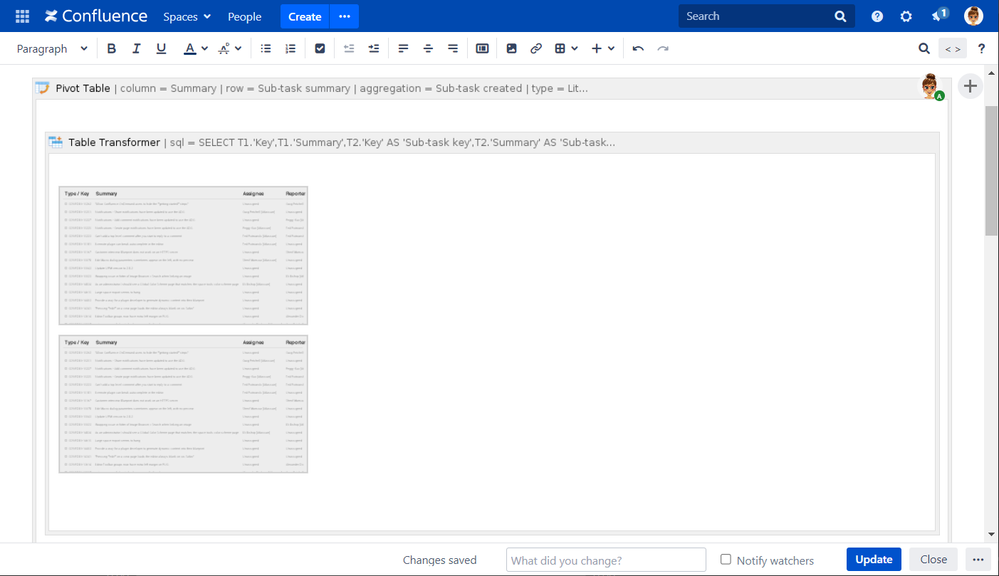The width and height of the screenshot is (999, 576).
Task: Open the Spaces dropdown menu
Action: point(187,17)
